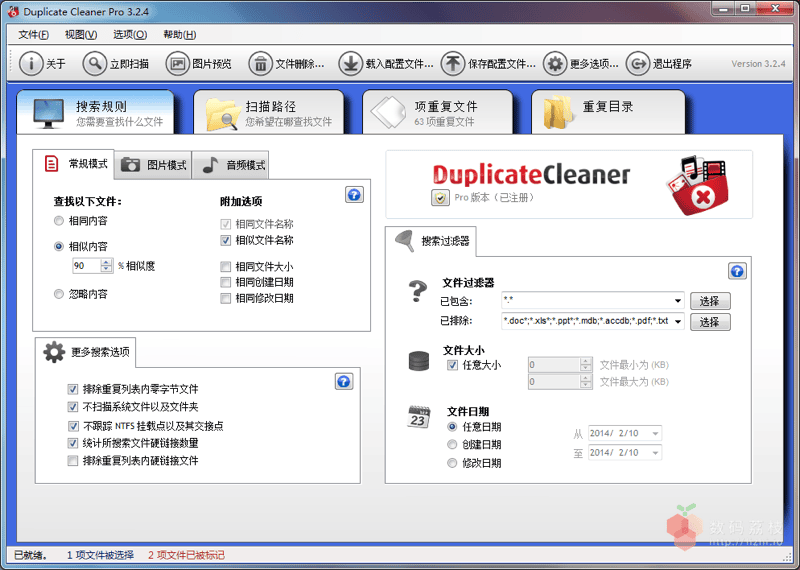The image size is (800, 570).
Task: Switch to the 常规模式 tab
Action: (x=73, y=164)
